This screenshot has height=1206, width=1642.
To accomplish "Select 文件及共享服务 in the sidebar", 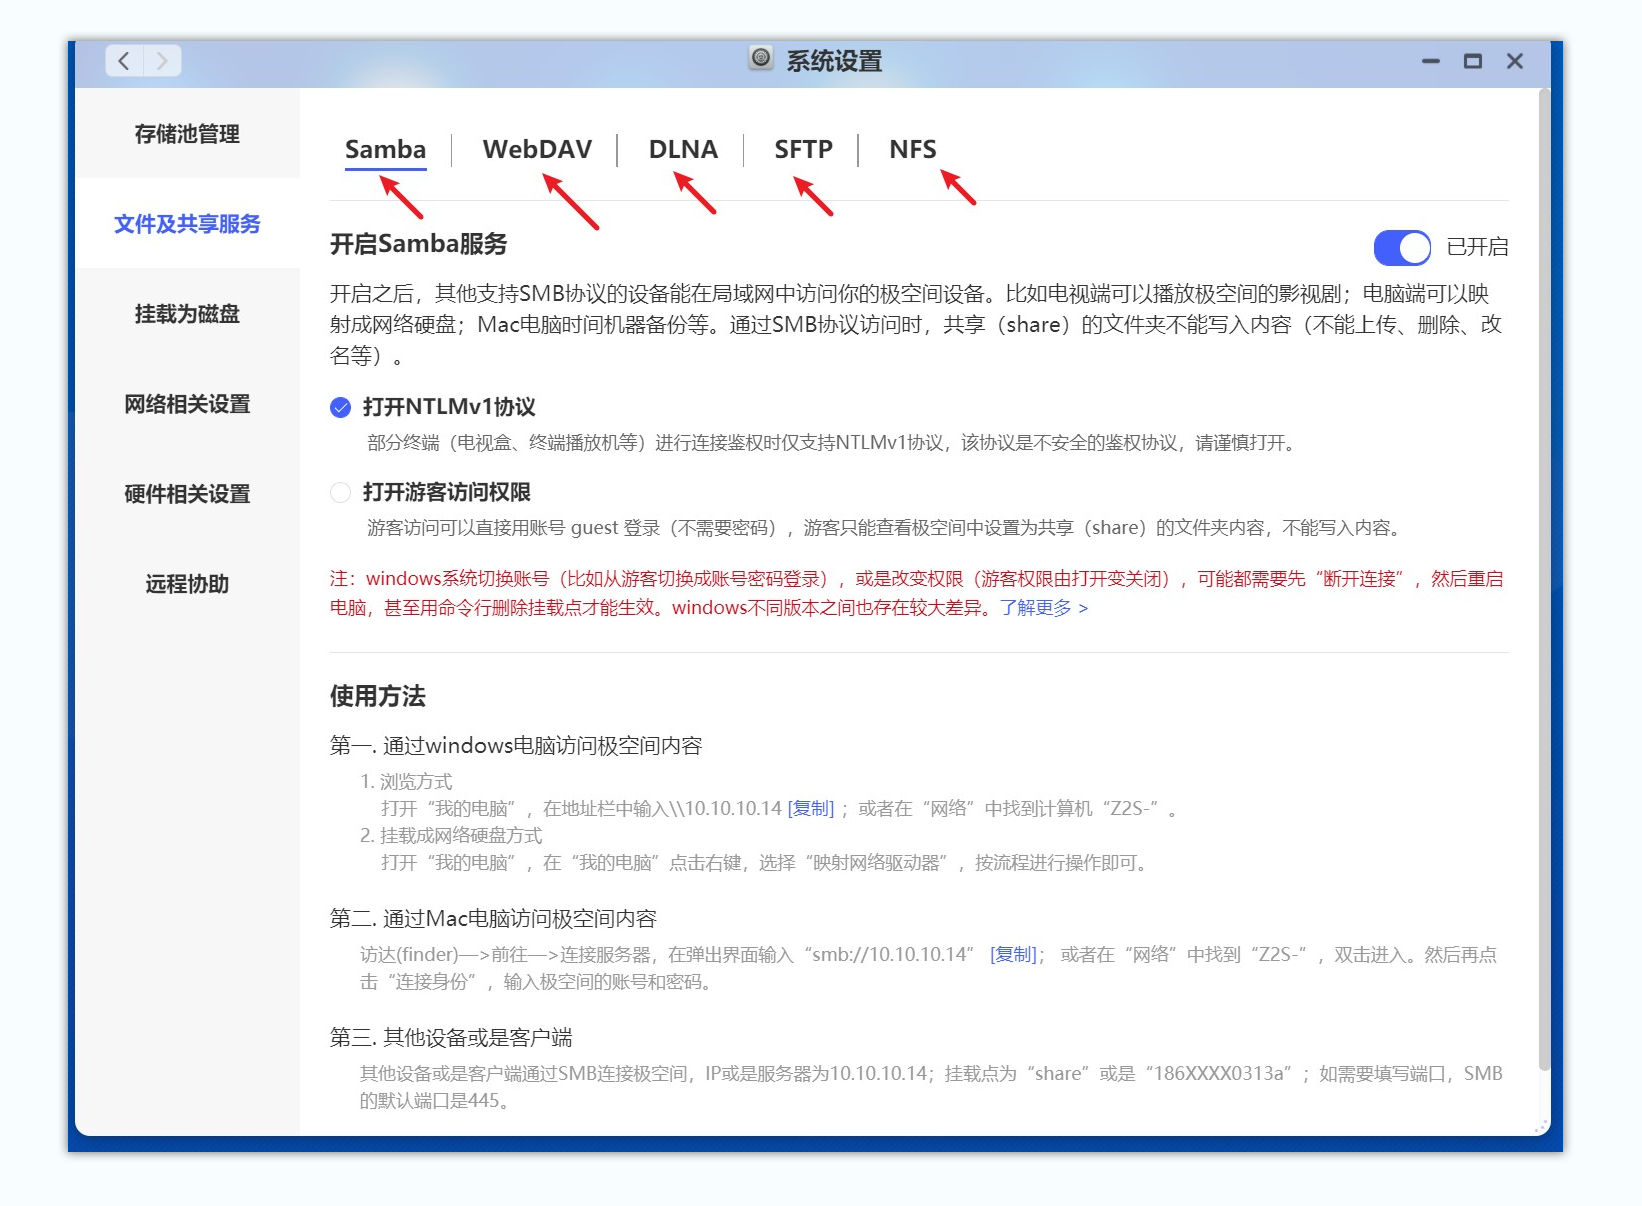I will 188,224.
